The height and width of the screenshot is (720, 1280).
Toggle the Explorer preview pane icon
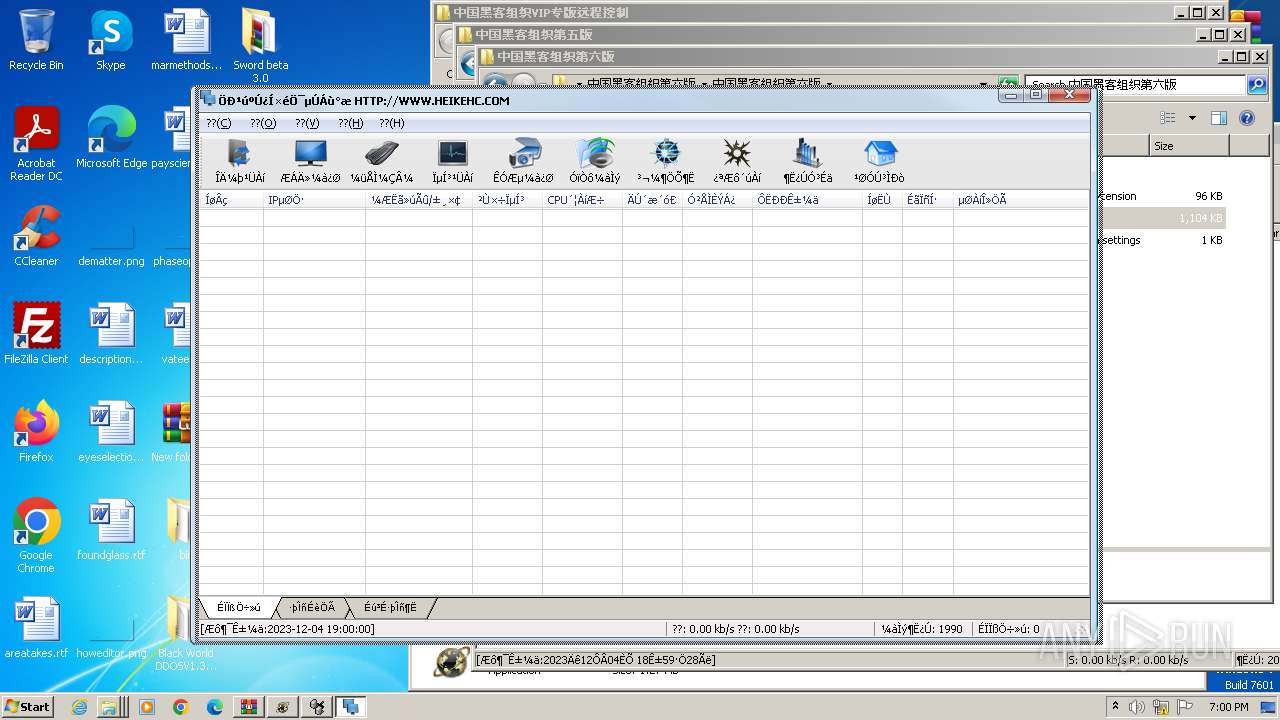click(1219, 118)
